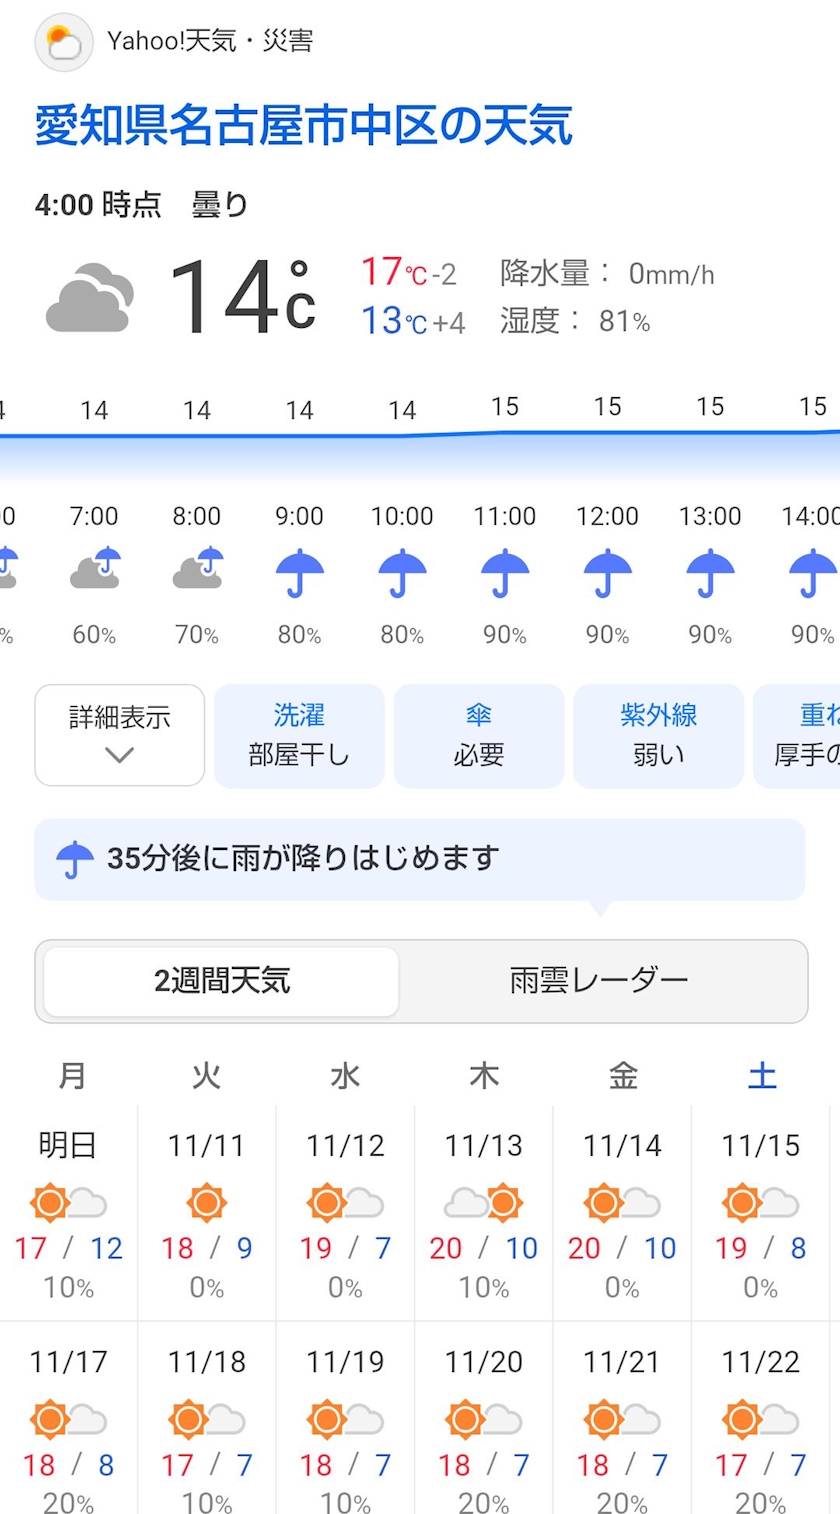Select the 11/20 forecast cell
Image resolution: width=840 pixels, height=1514 pixels.
(x=484, y=1418)
